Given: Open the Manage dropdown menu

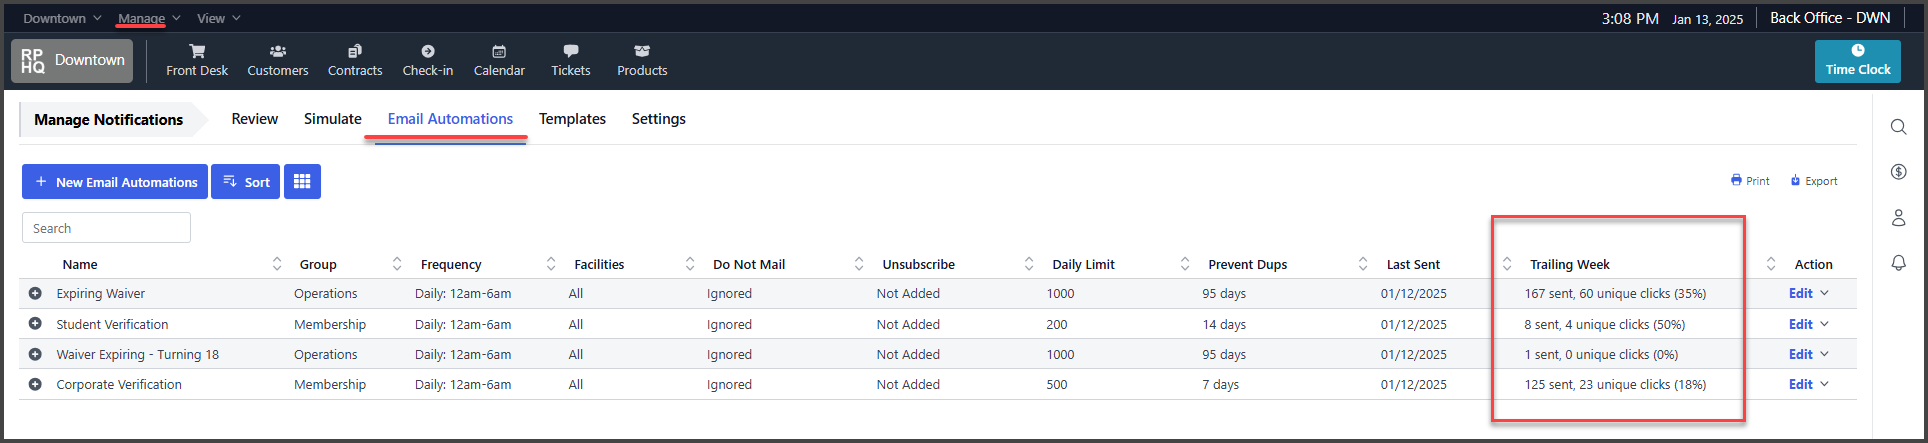Looking at the screenshot, I should tap(148, 18).
